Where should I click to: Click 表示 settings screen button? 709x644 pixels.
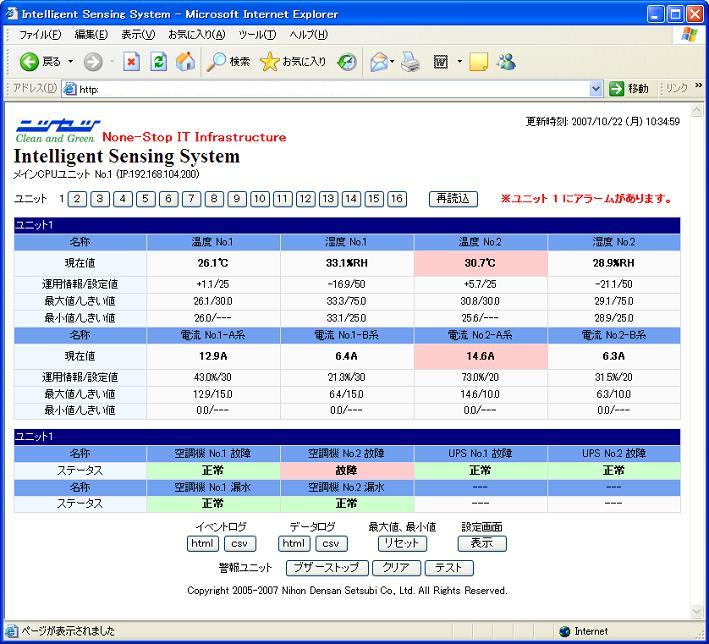(x=482, y=544)
